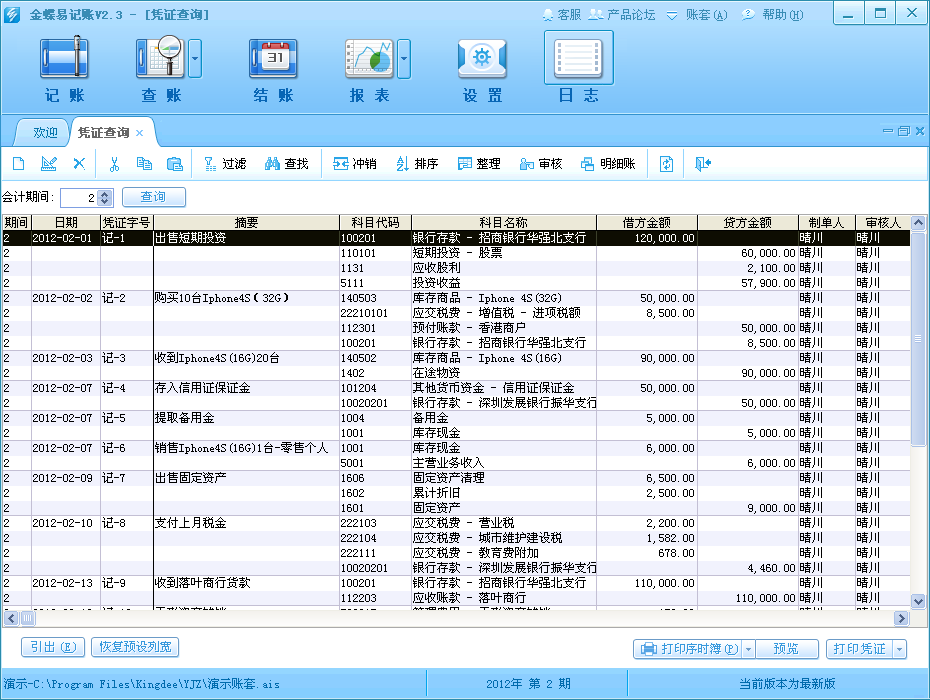
Task: Open the 记账 bookkeeping module icon
Action: click(x=64, y=58)
